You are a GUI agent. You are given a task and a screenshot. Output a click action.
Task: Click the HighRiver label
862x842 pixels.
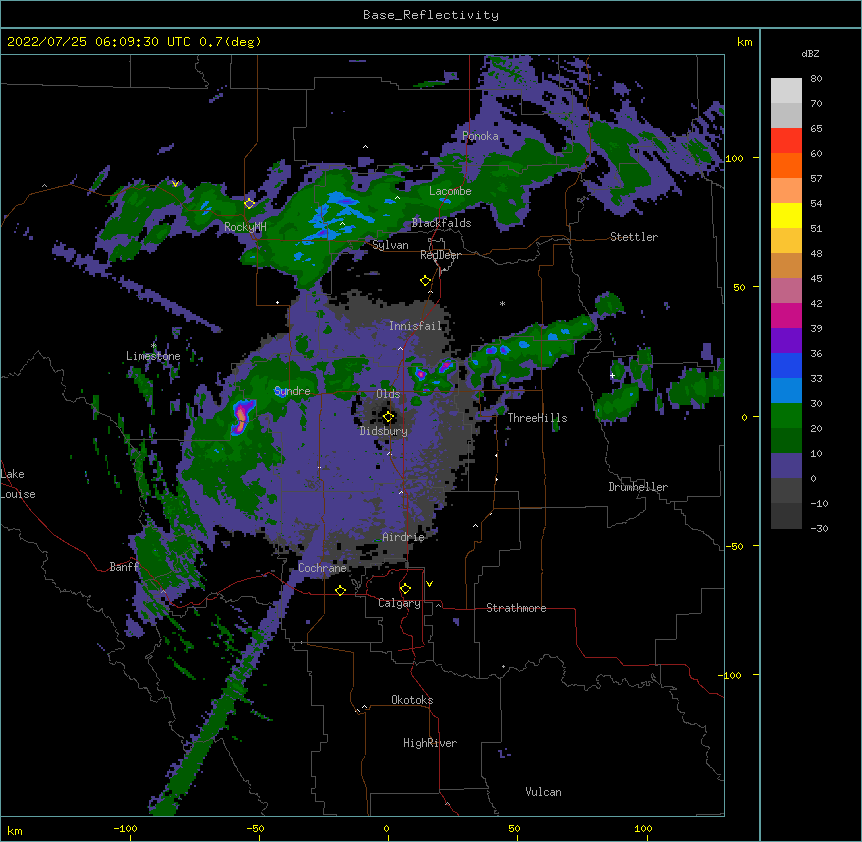point(430,743)
